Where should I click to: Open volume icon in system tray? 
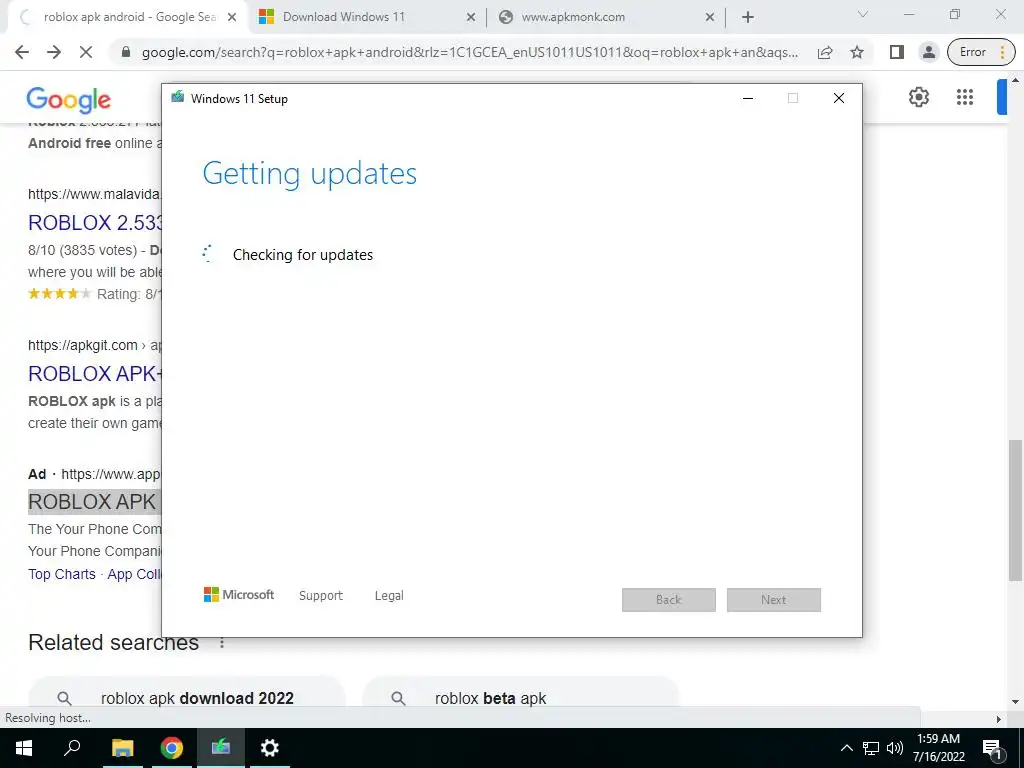(895, 748)
